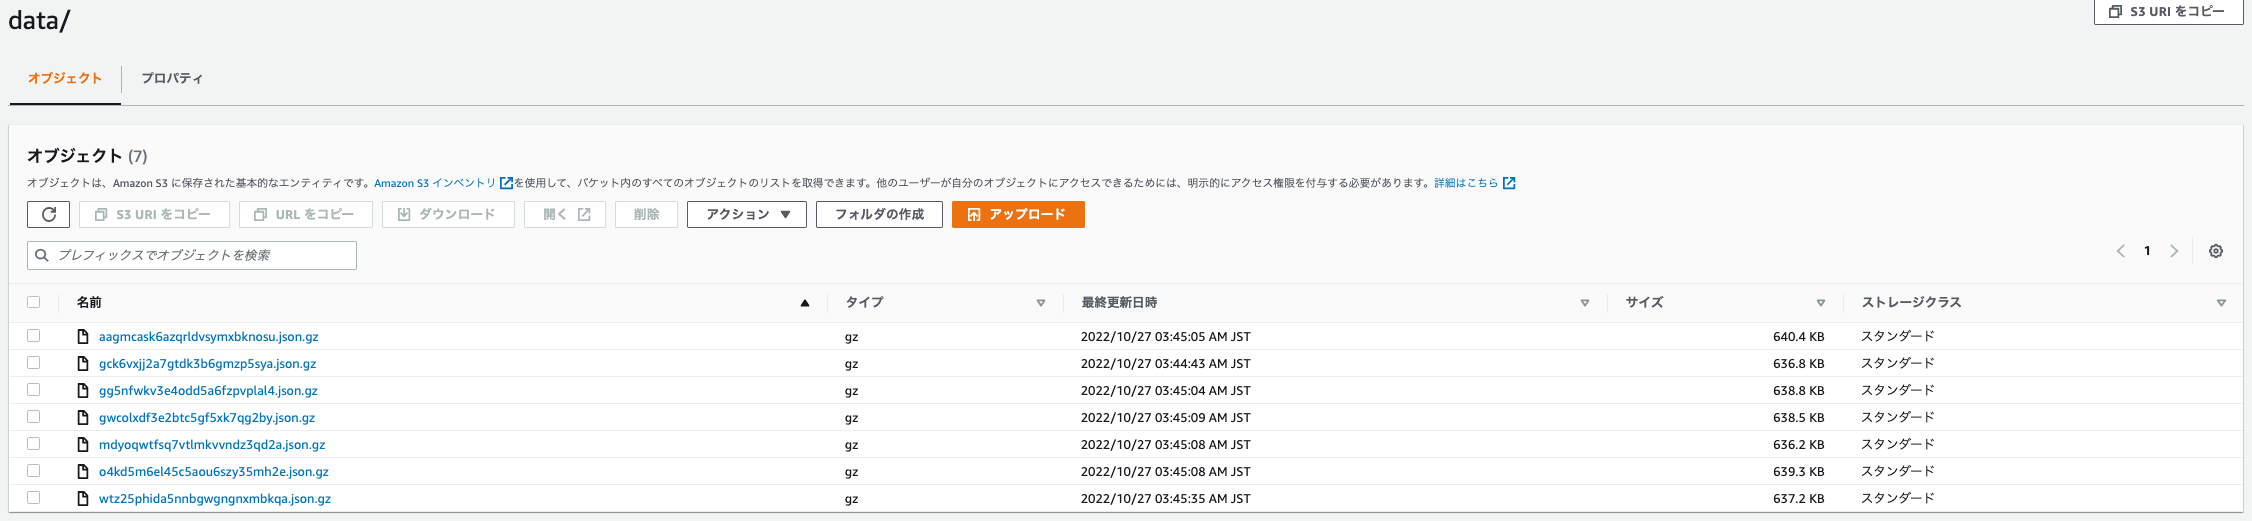Check the box for o4kd5m6el45c5aou6szy35mh2e.json.gz

pos(34,471)
